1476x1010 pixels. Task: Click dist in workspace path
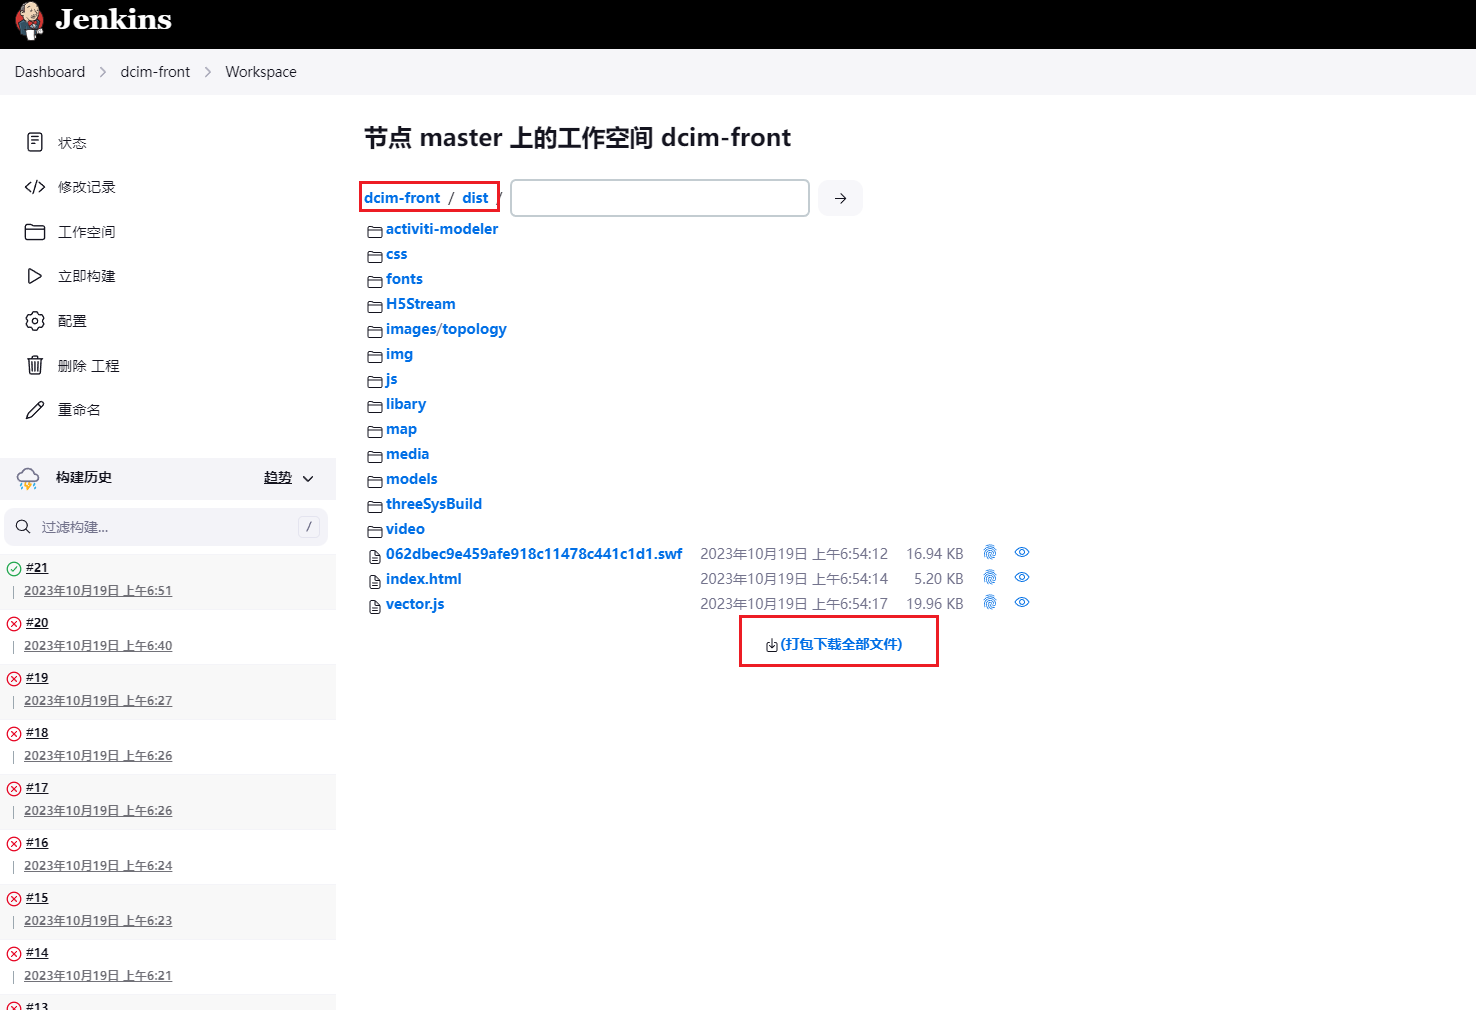pyautogui.click(x=475, y=198)
